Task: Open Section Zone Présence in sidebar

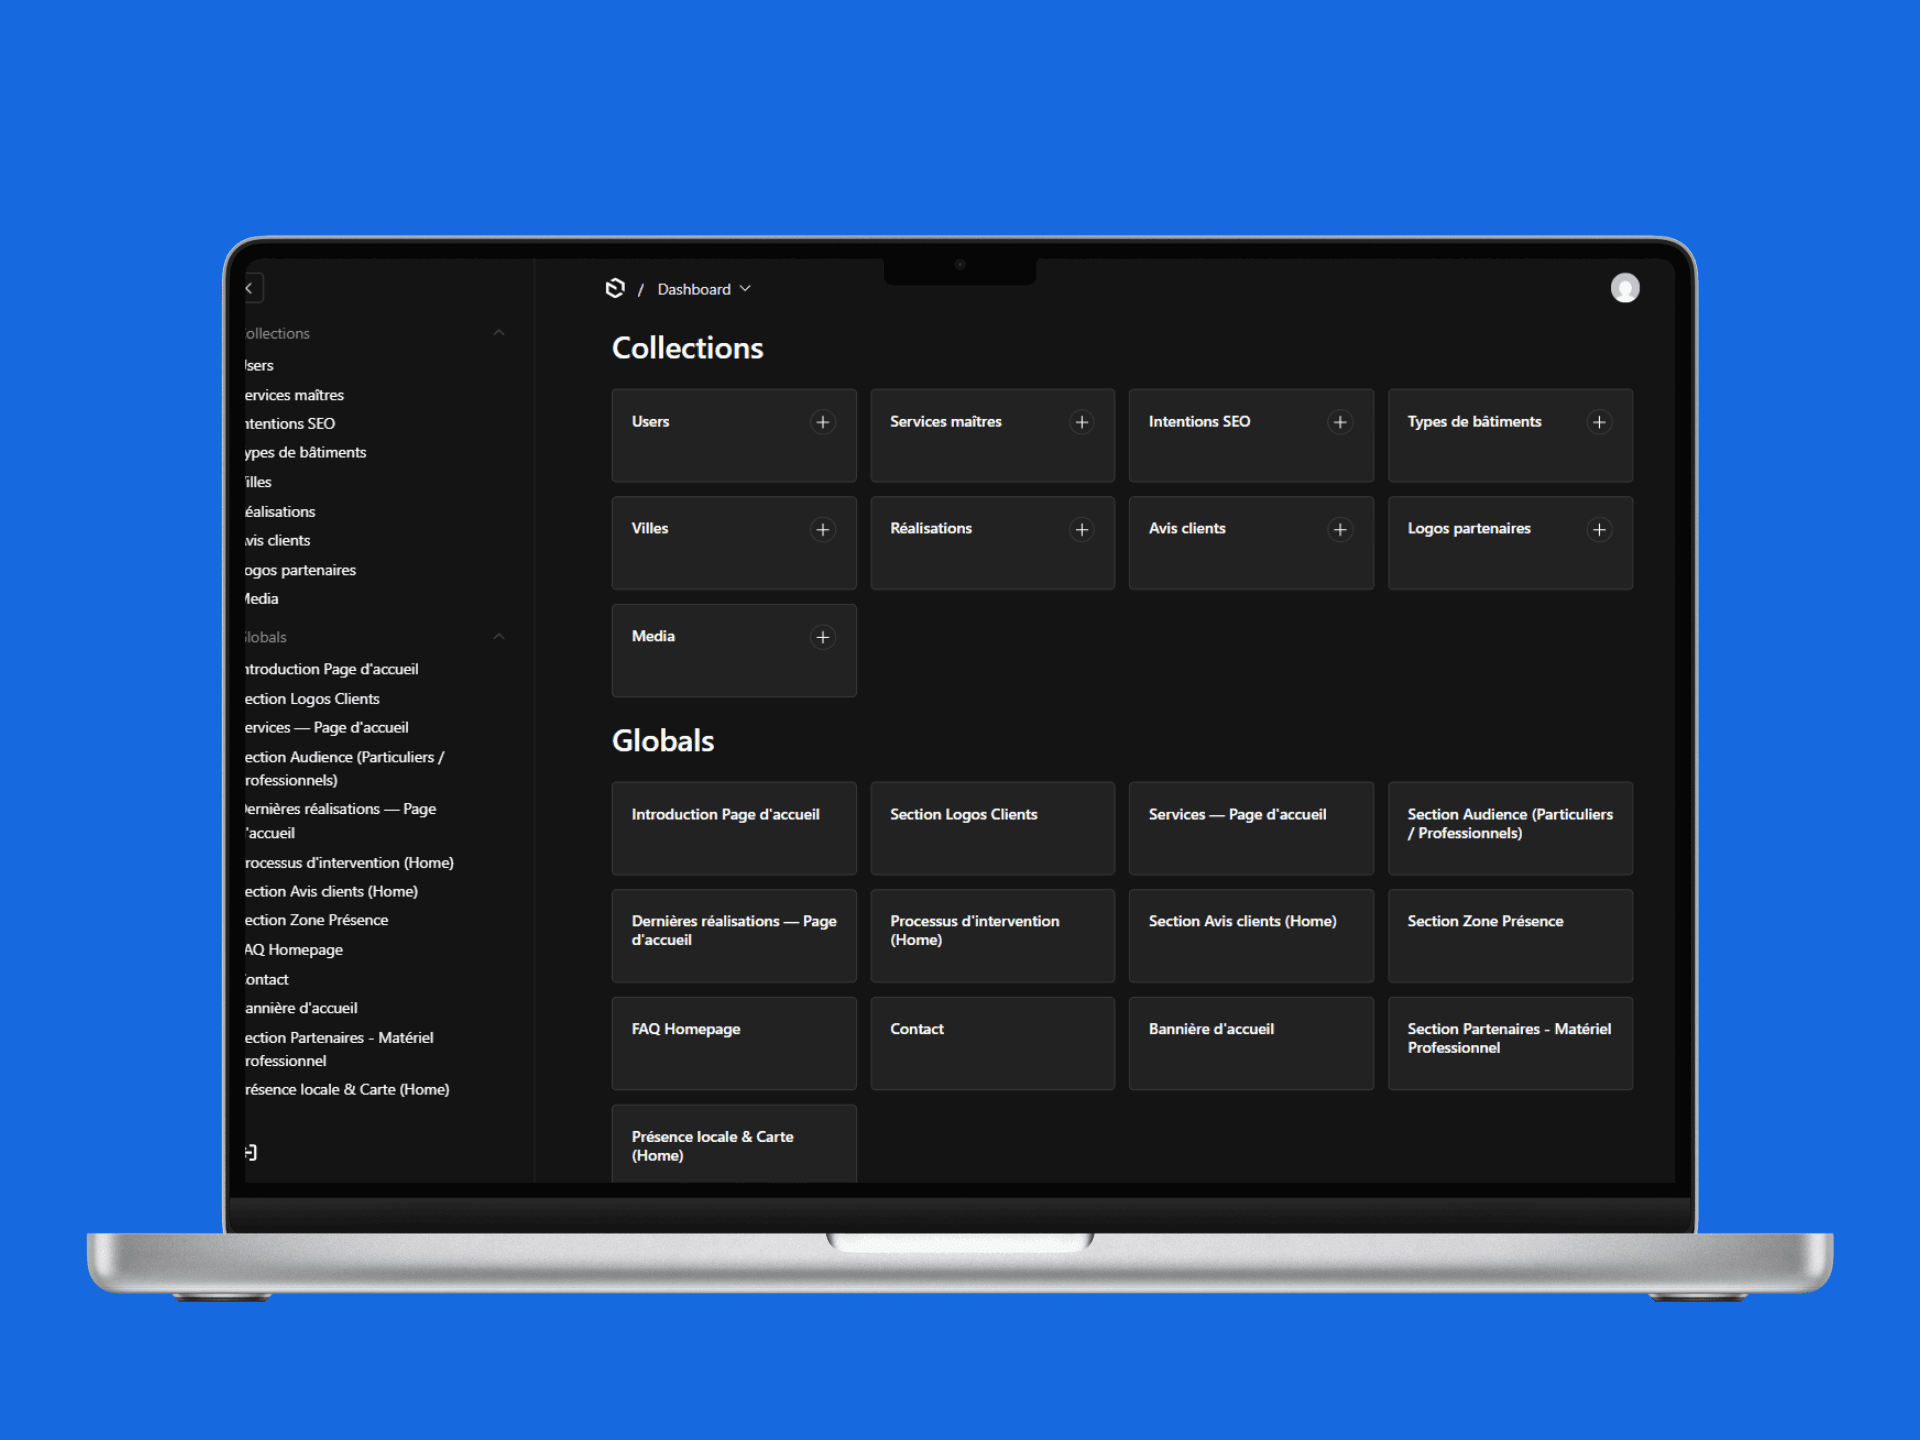Action: click(316, 920)
